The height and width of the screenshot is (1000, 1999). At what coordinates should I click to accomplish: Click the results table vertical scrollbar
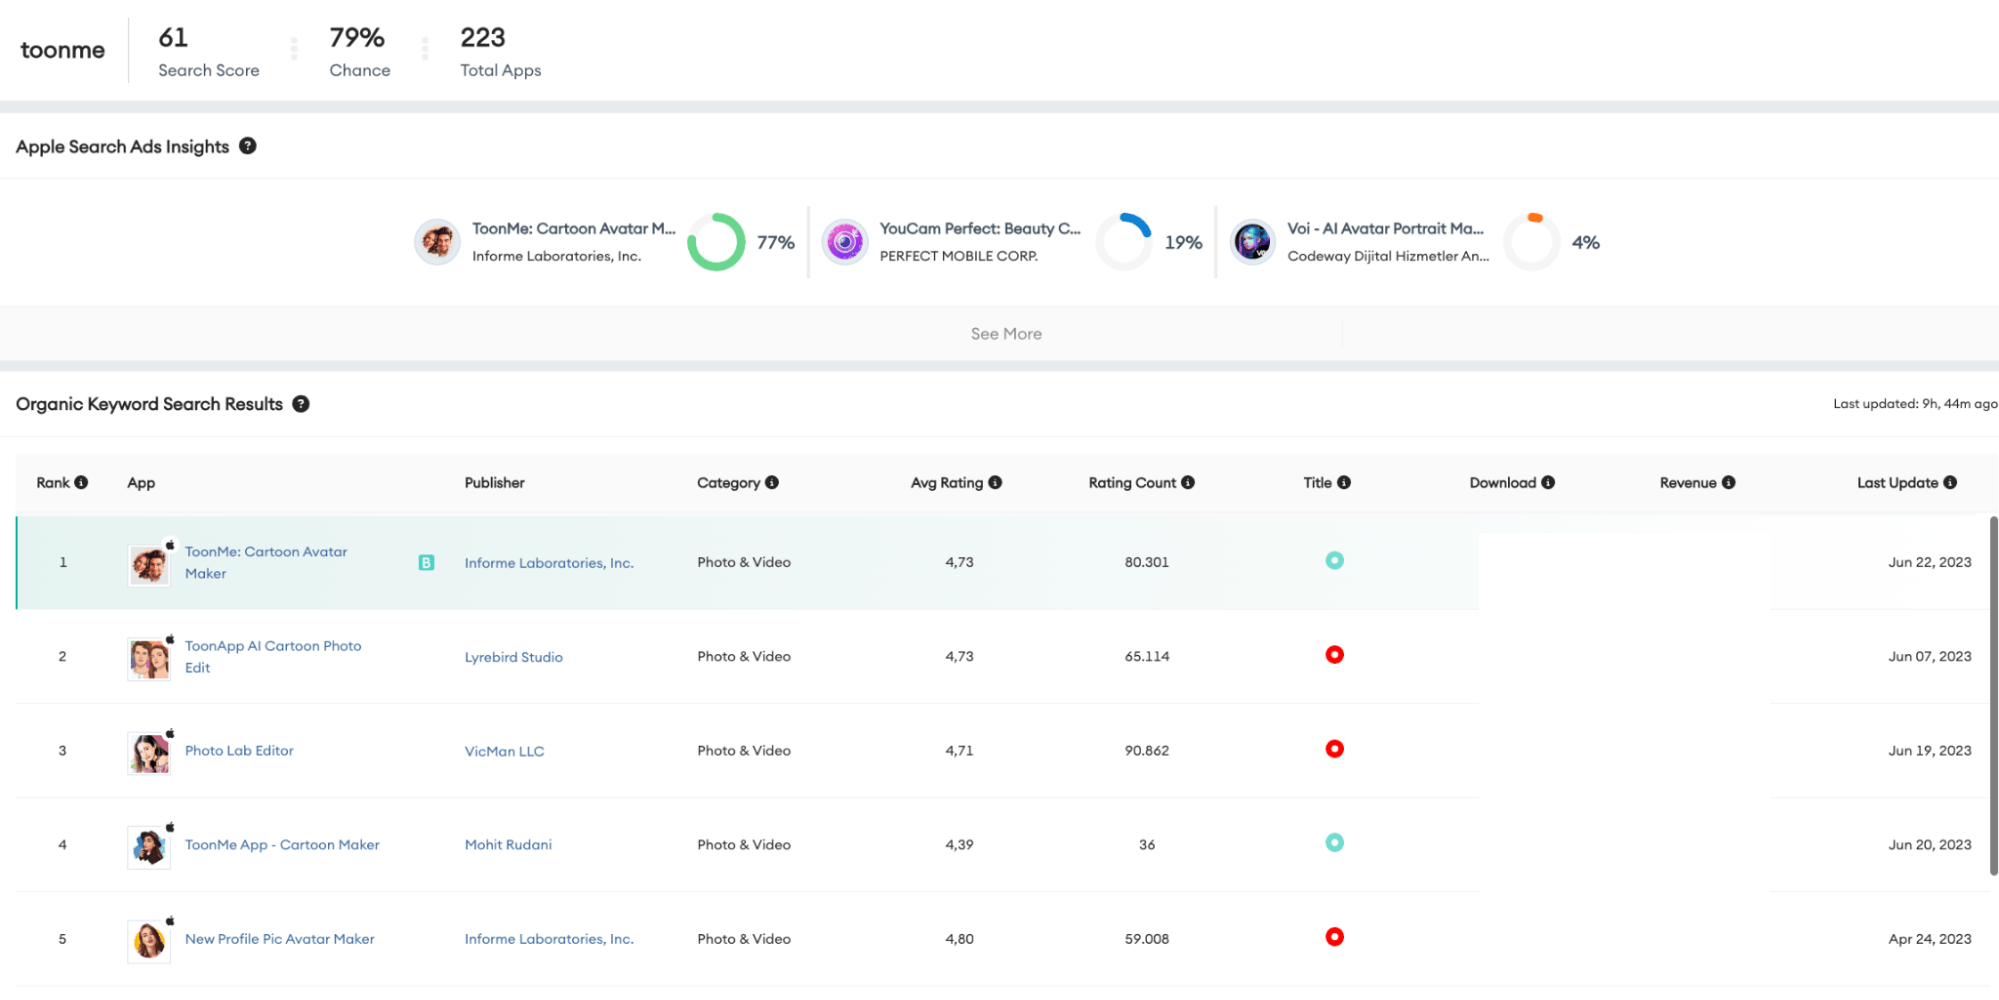click(1993, 696)
